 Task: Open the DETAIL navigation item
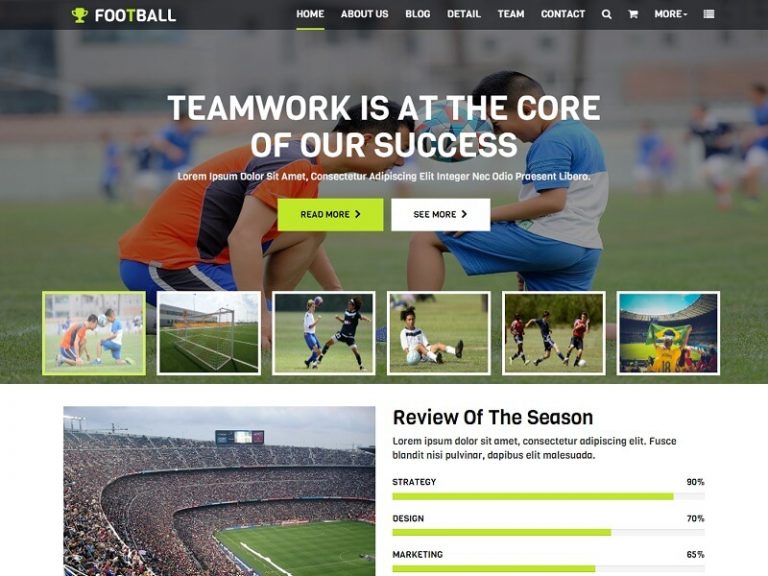pos(464,14)
